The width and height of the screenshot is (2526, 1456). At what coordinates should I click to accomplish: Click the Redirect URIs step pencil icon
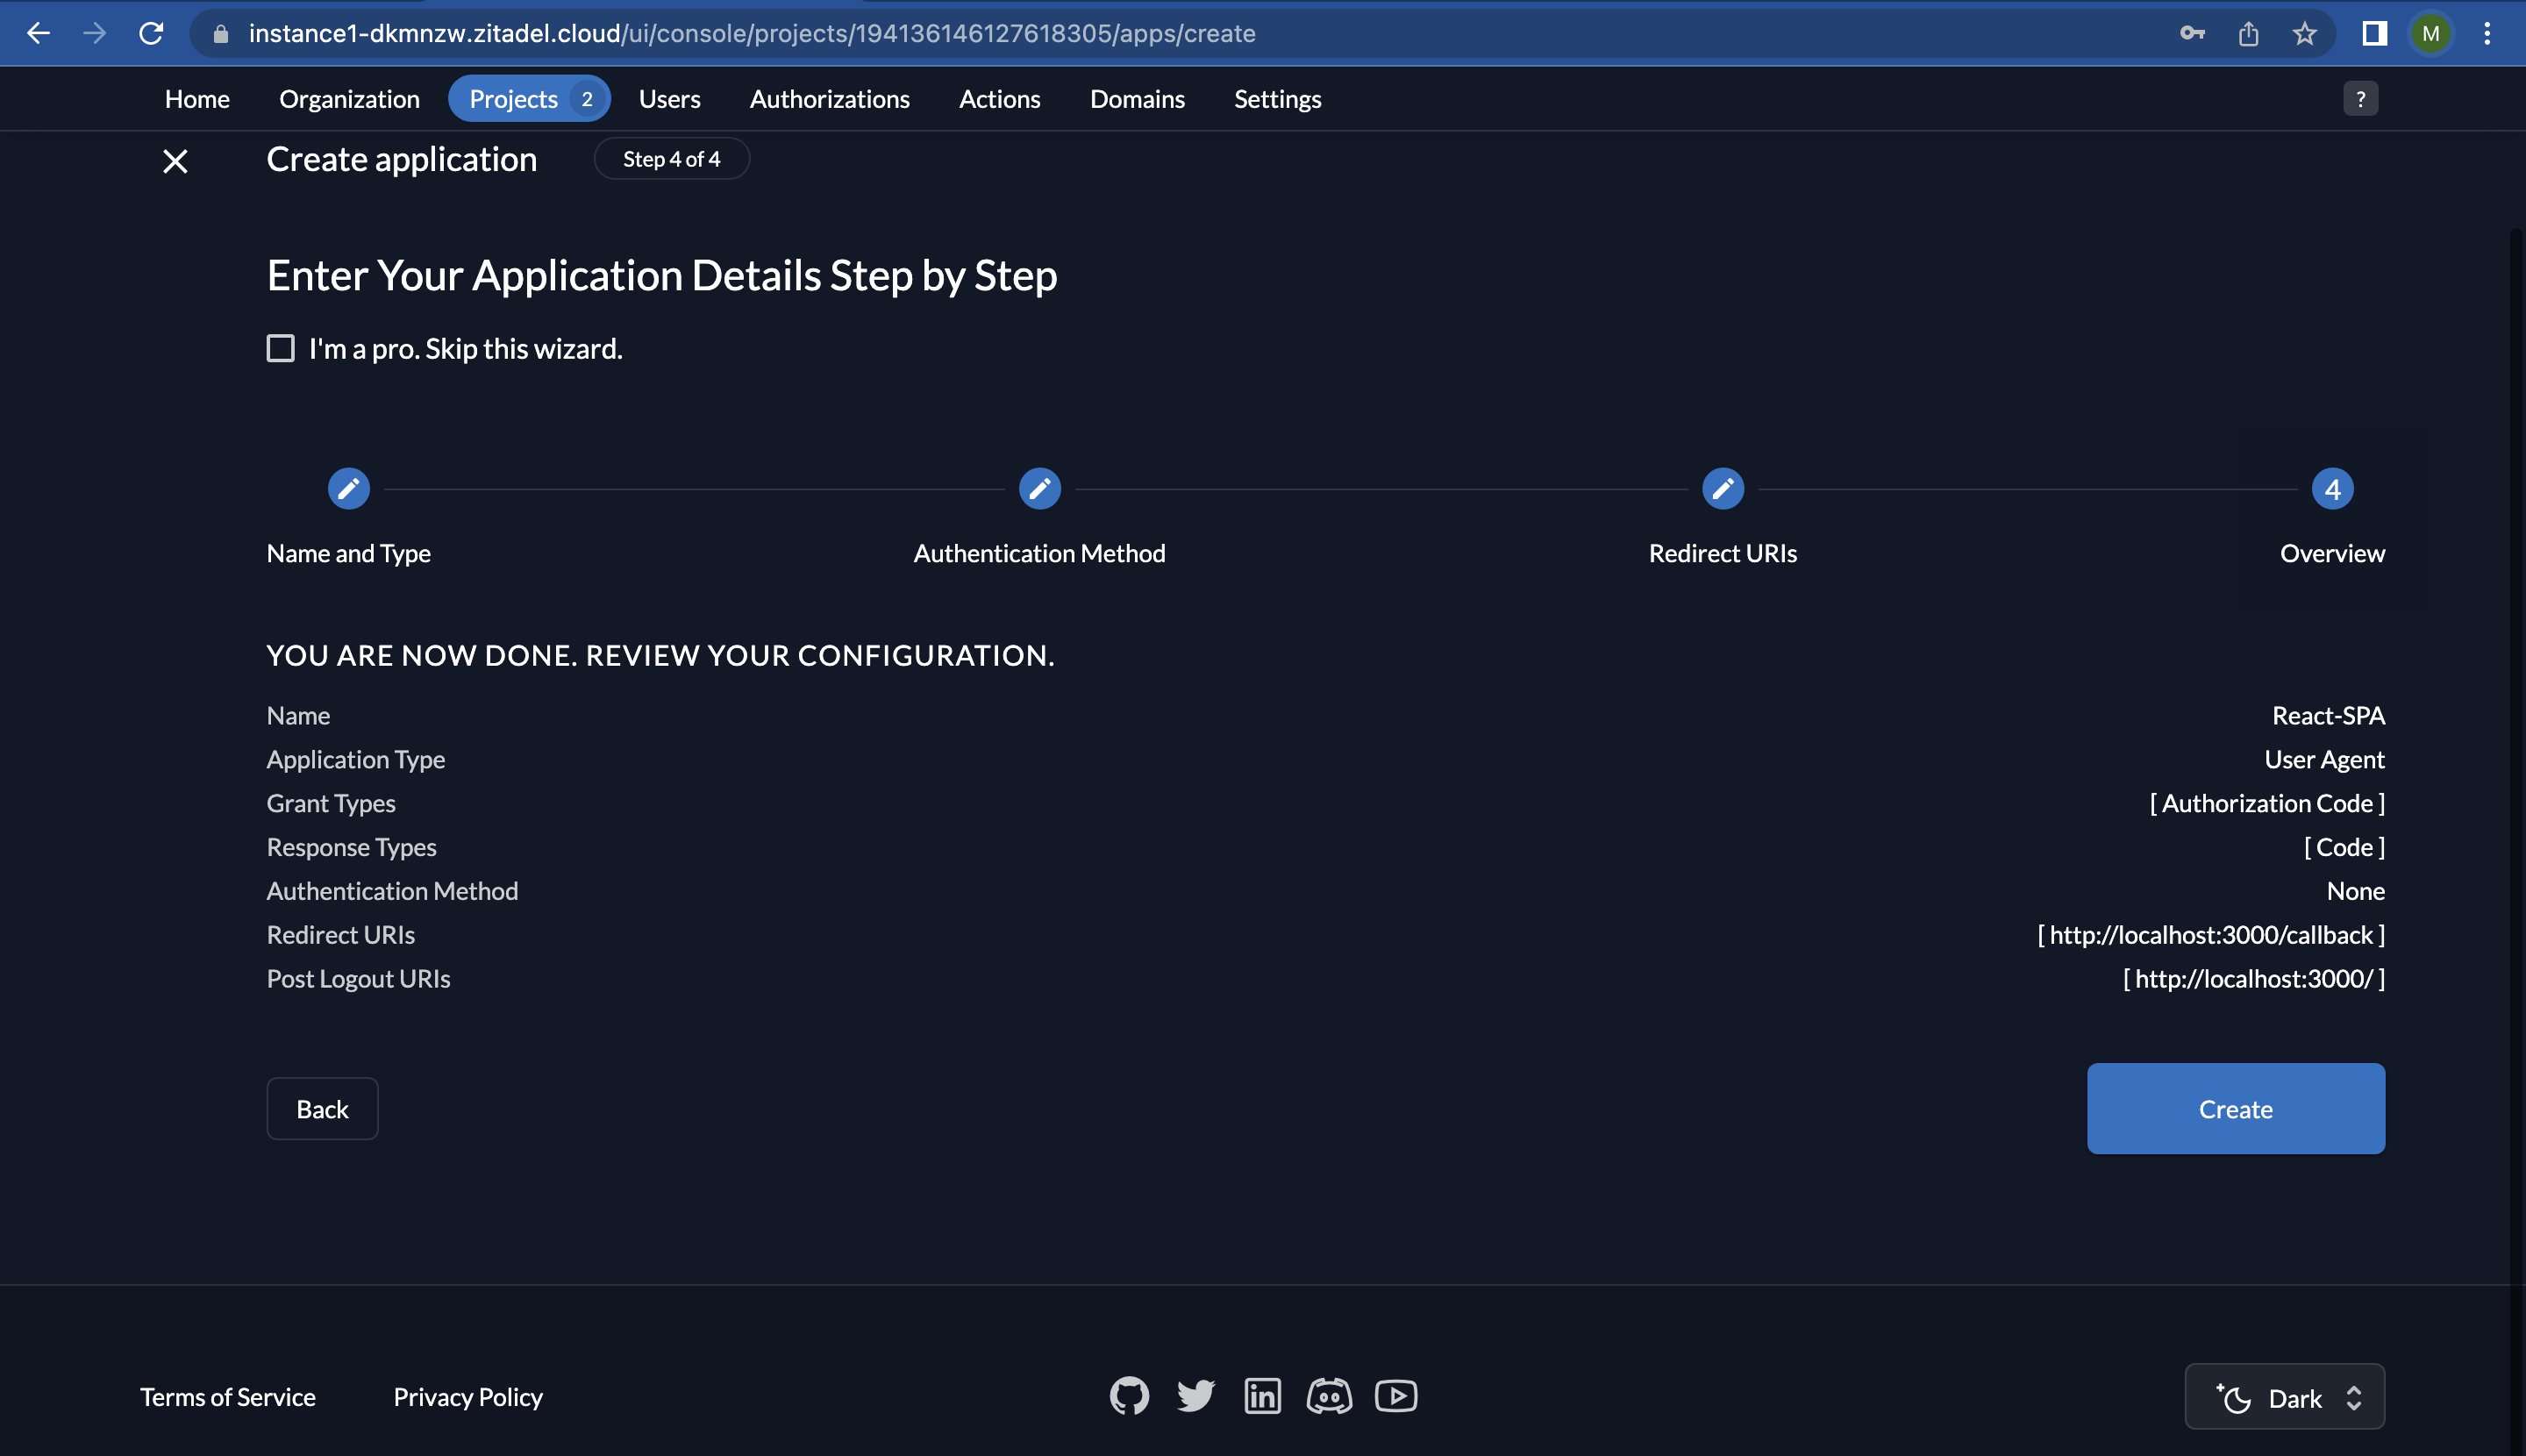1722,489
